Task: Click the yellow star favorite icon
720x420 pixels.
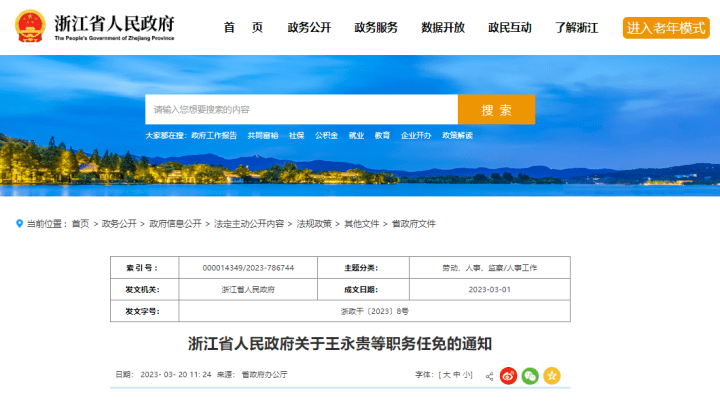Action: coord(552,376)
